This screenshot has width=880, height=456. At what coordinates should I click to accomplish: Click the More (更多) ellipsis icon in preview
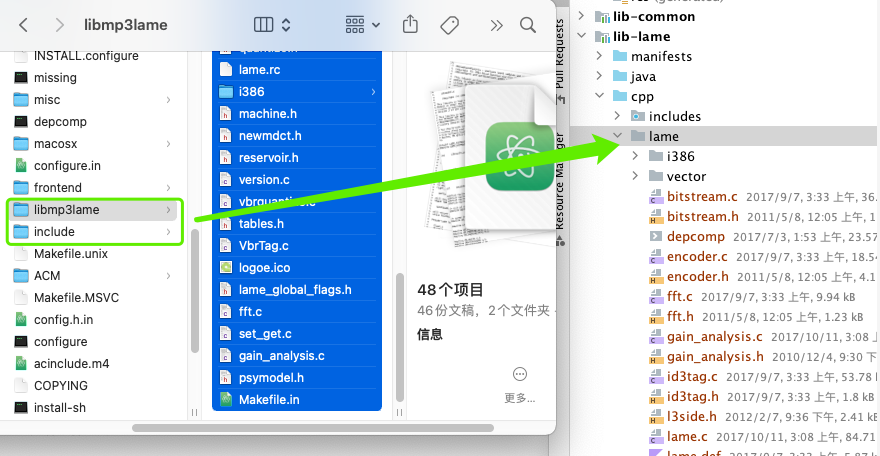[x=519, y=374]
